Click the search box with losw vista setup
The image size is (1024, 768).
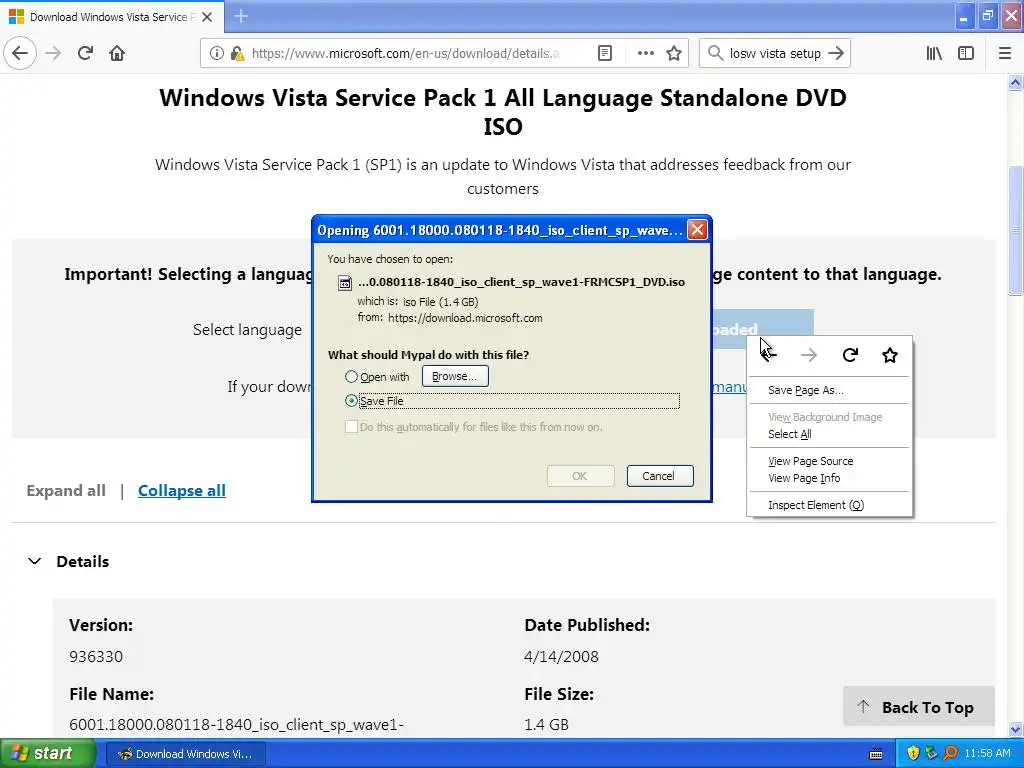pos(775,54)
